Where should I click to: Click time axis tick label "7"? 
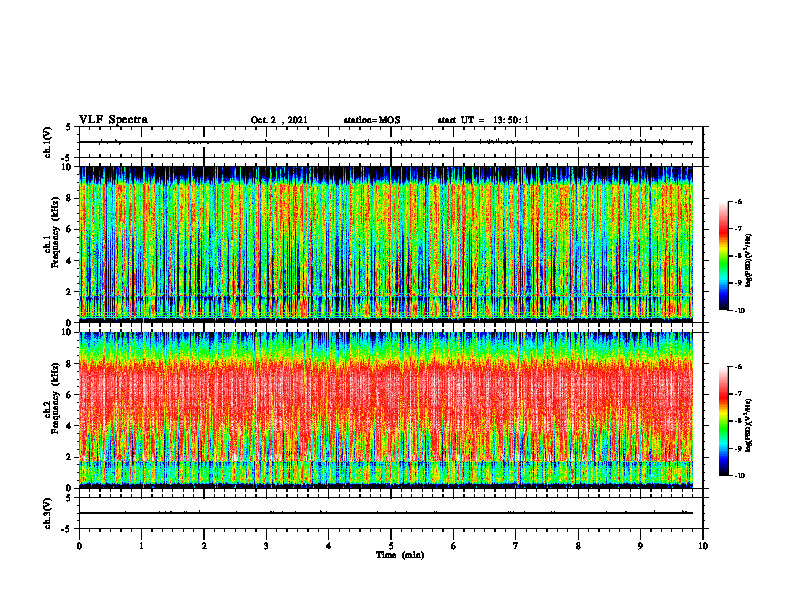tap(516, 546)
